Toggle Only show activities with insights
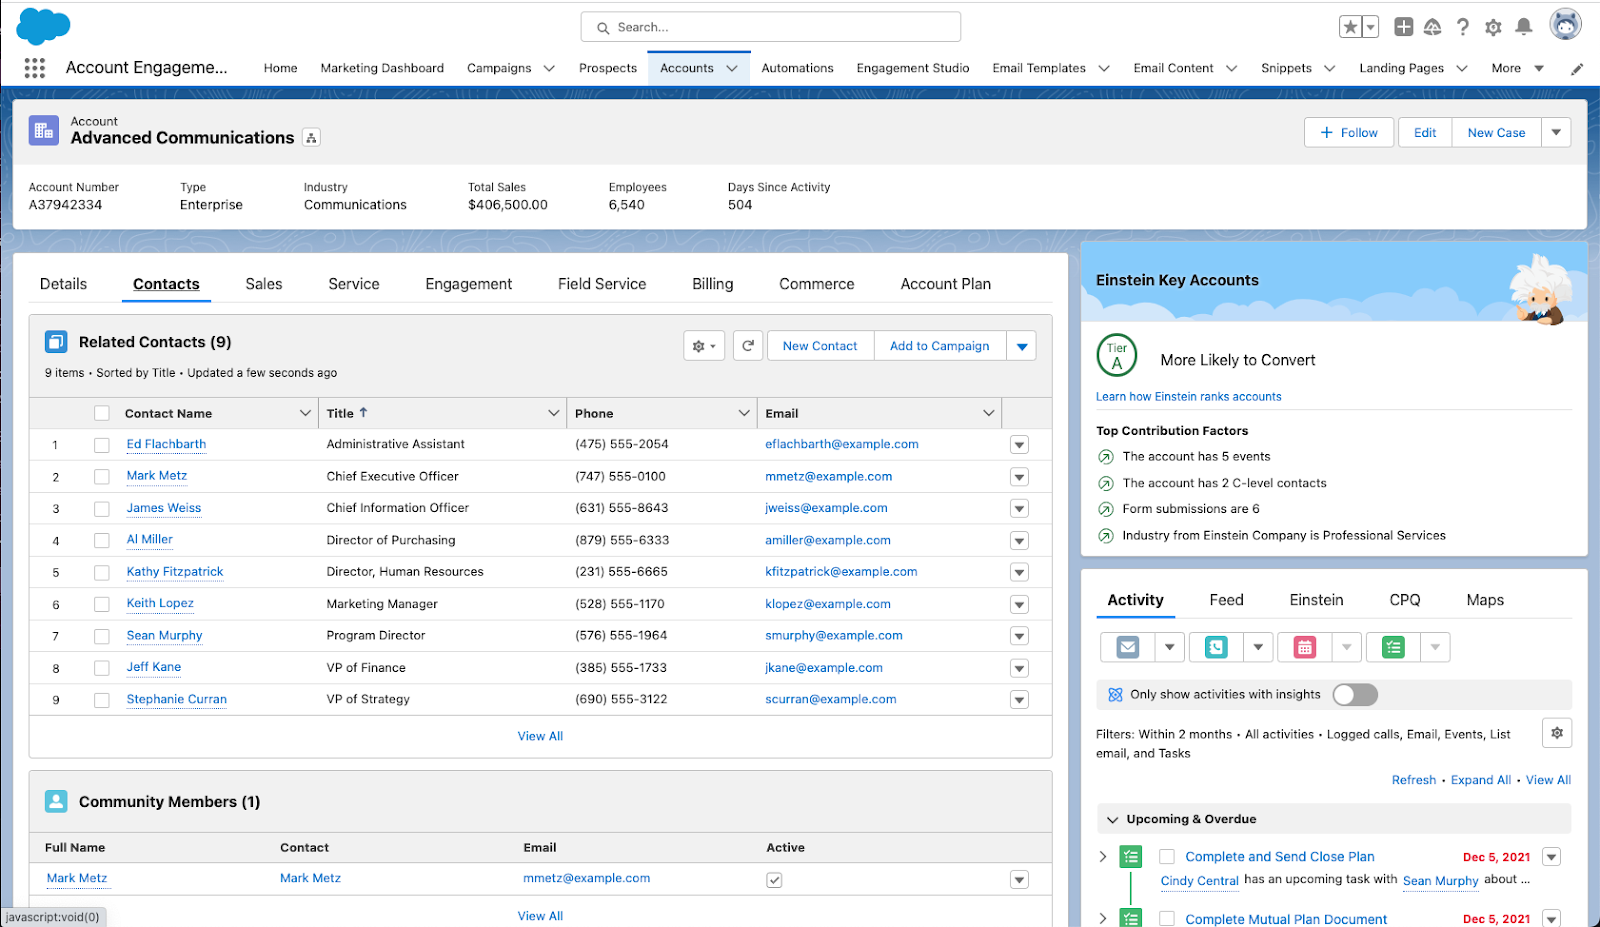 1355,694
